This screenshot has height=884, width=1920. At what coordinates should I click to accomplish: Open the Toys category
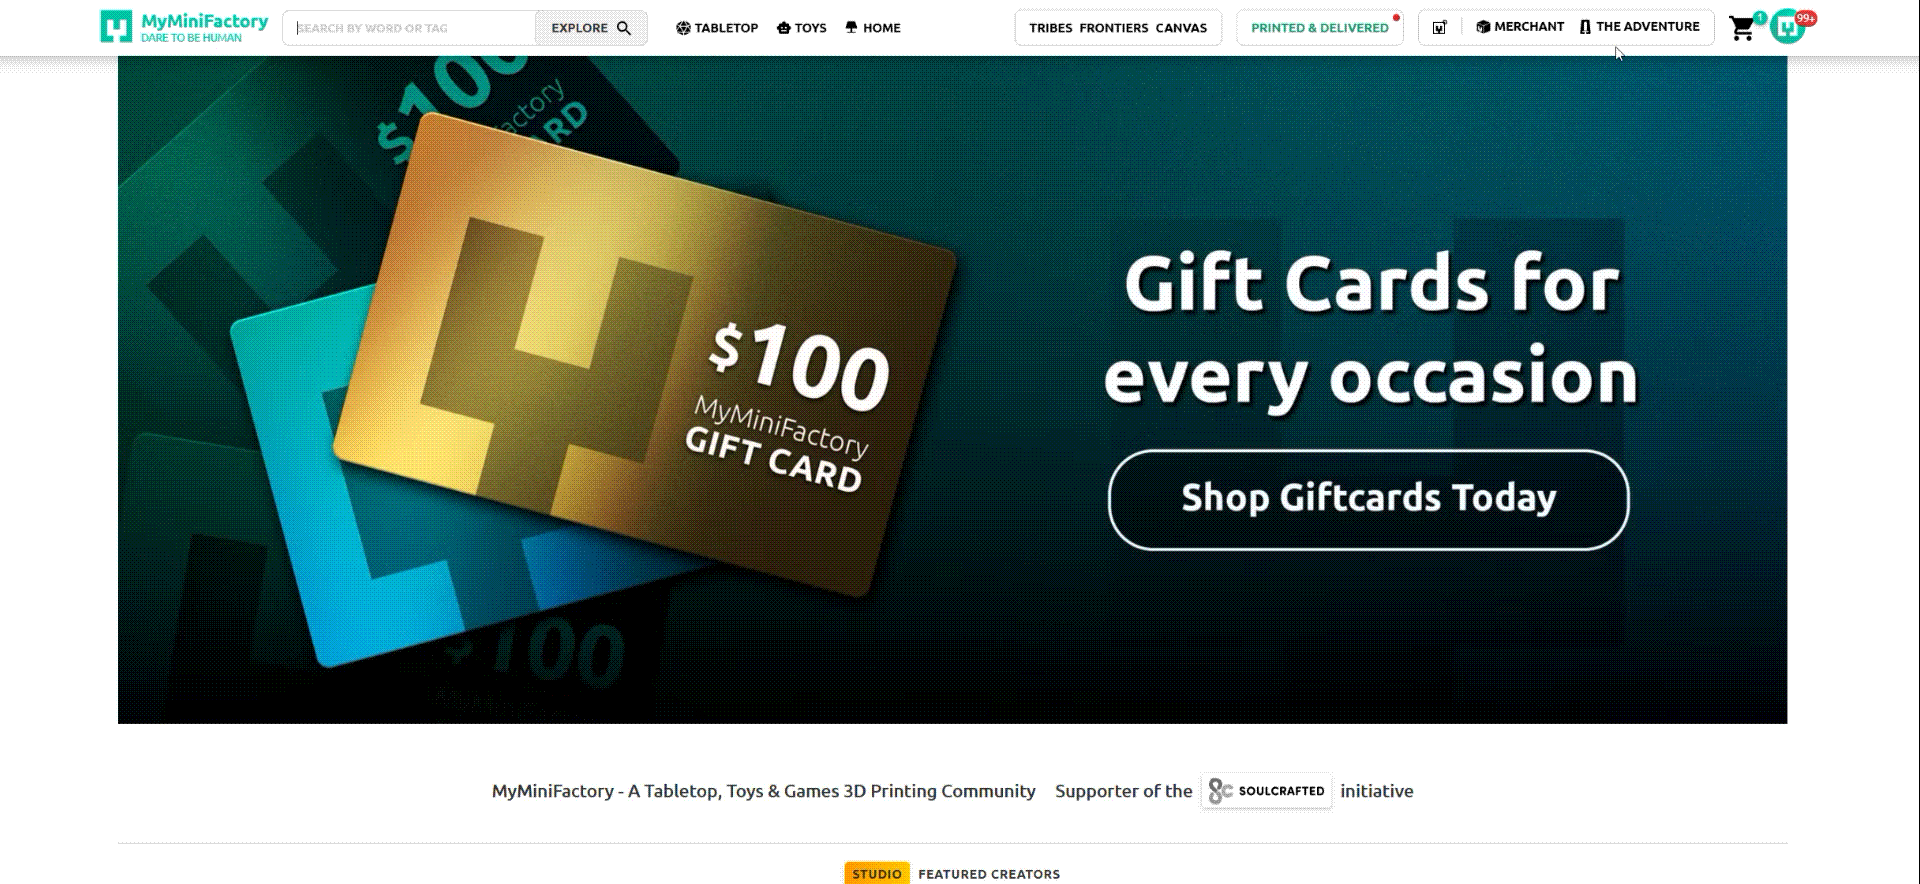click(x=802, y=28)
